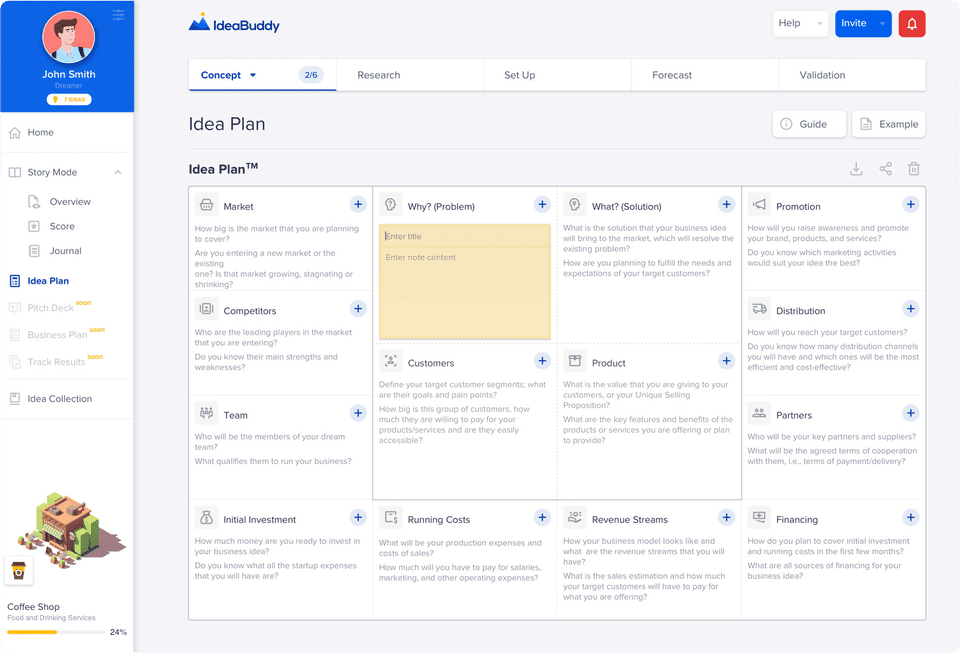Open the Help dropdown
This screenshot has height=653, width=960.
tap(800, 23)
